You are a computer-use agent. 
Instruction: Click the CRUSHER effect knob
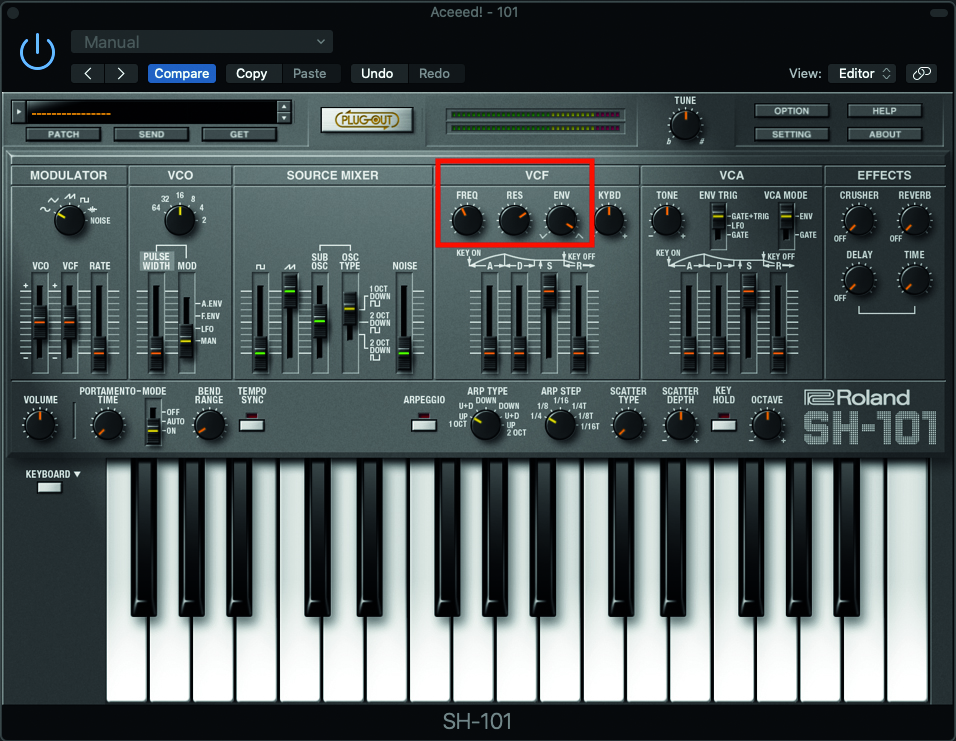coord(858,220)
